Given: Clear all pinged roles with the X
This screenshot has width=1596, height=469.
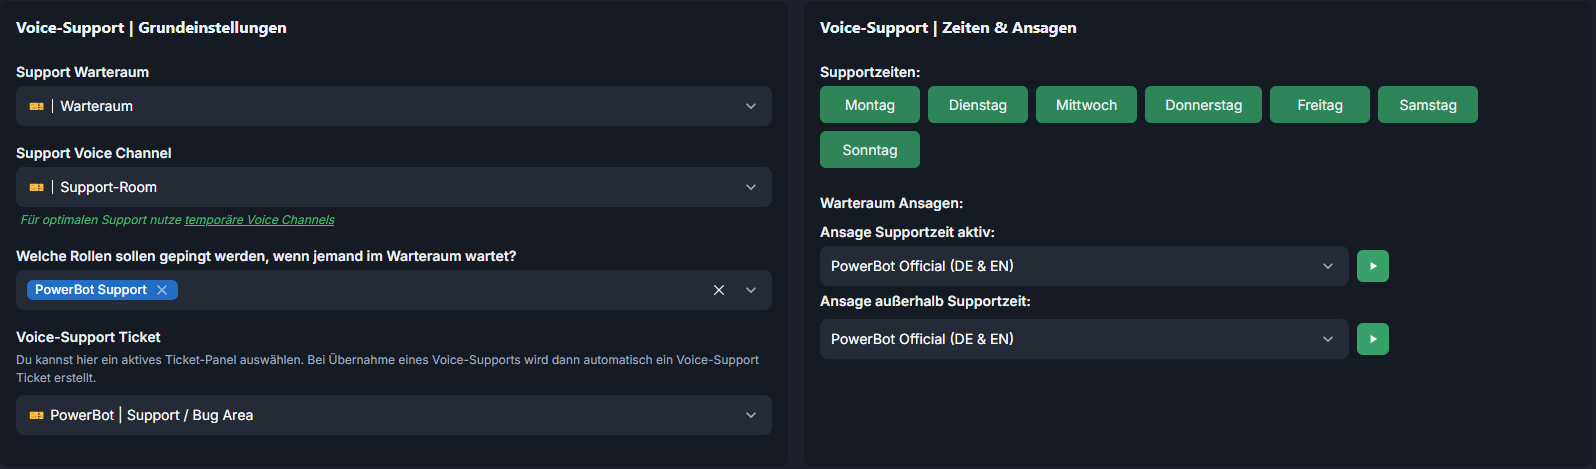Looking at the screenshot, I should click(718, 290).
